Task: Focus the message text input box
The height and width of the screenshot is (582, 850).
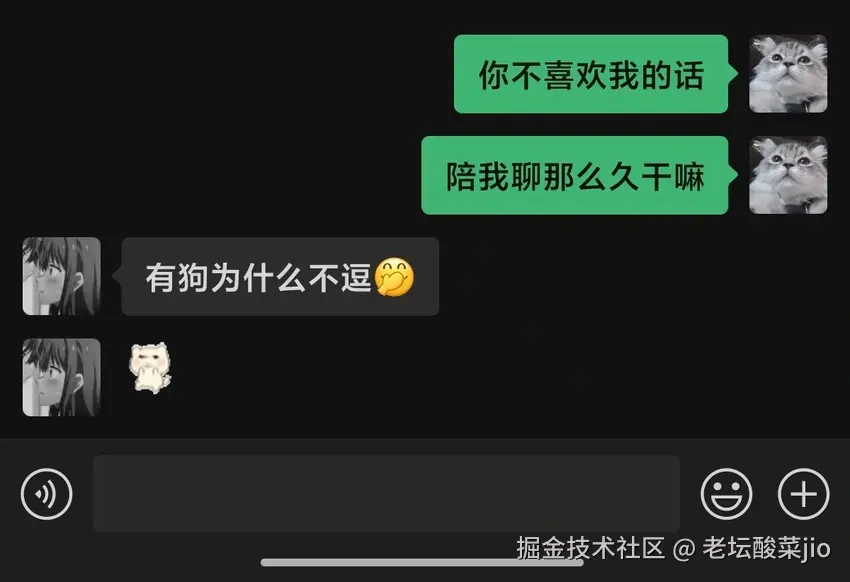Action: tap(386, 494)
